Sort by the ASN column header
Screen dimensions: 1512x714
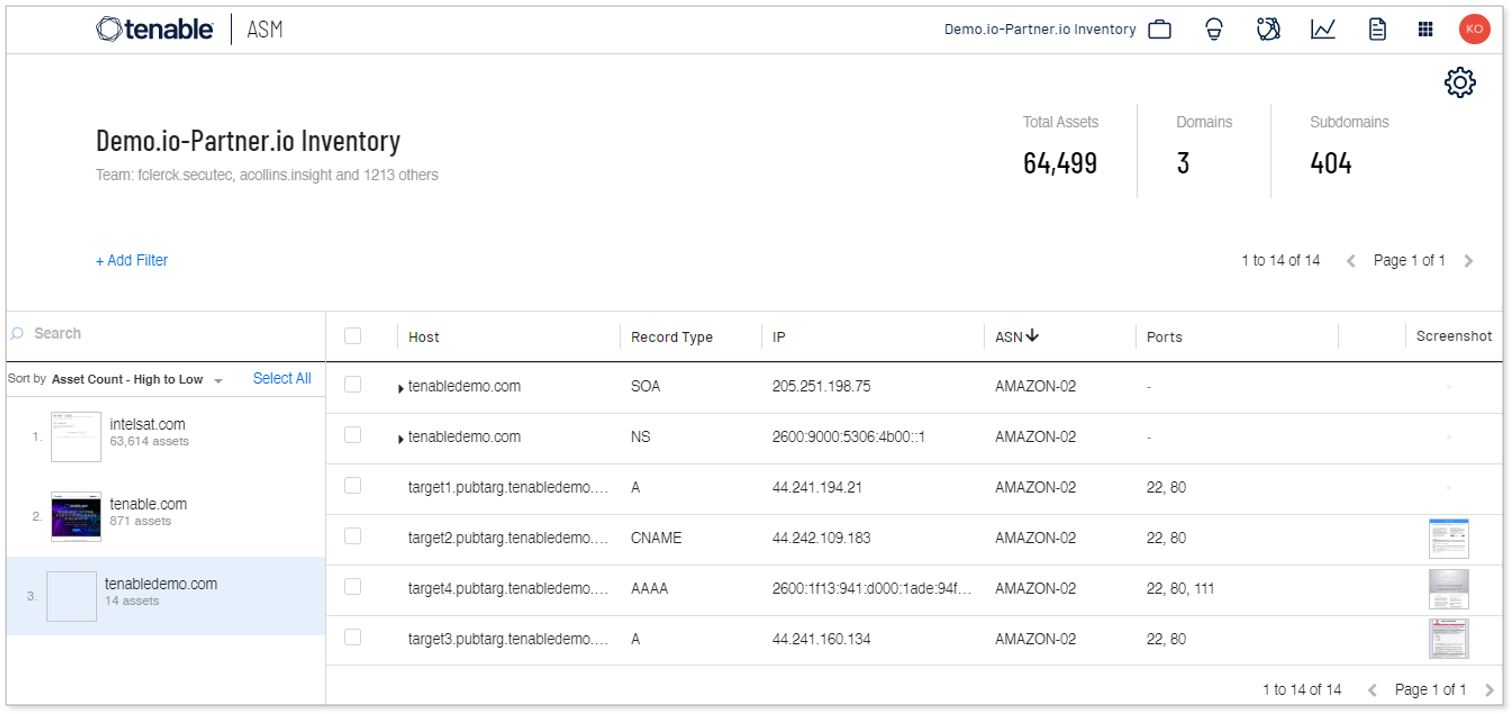(x=1009, y=337)
